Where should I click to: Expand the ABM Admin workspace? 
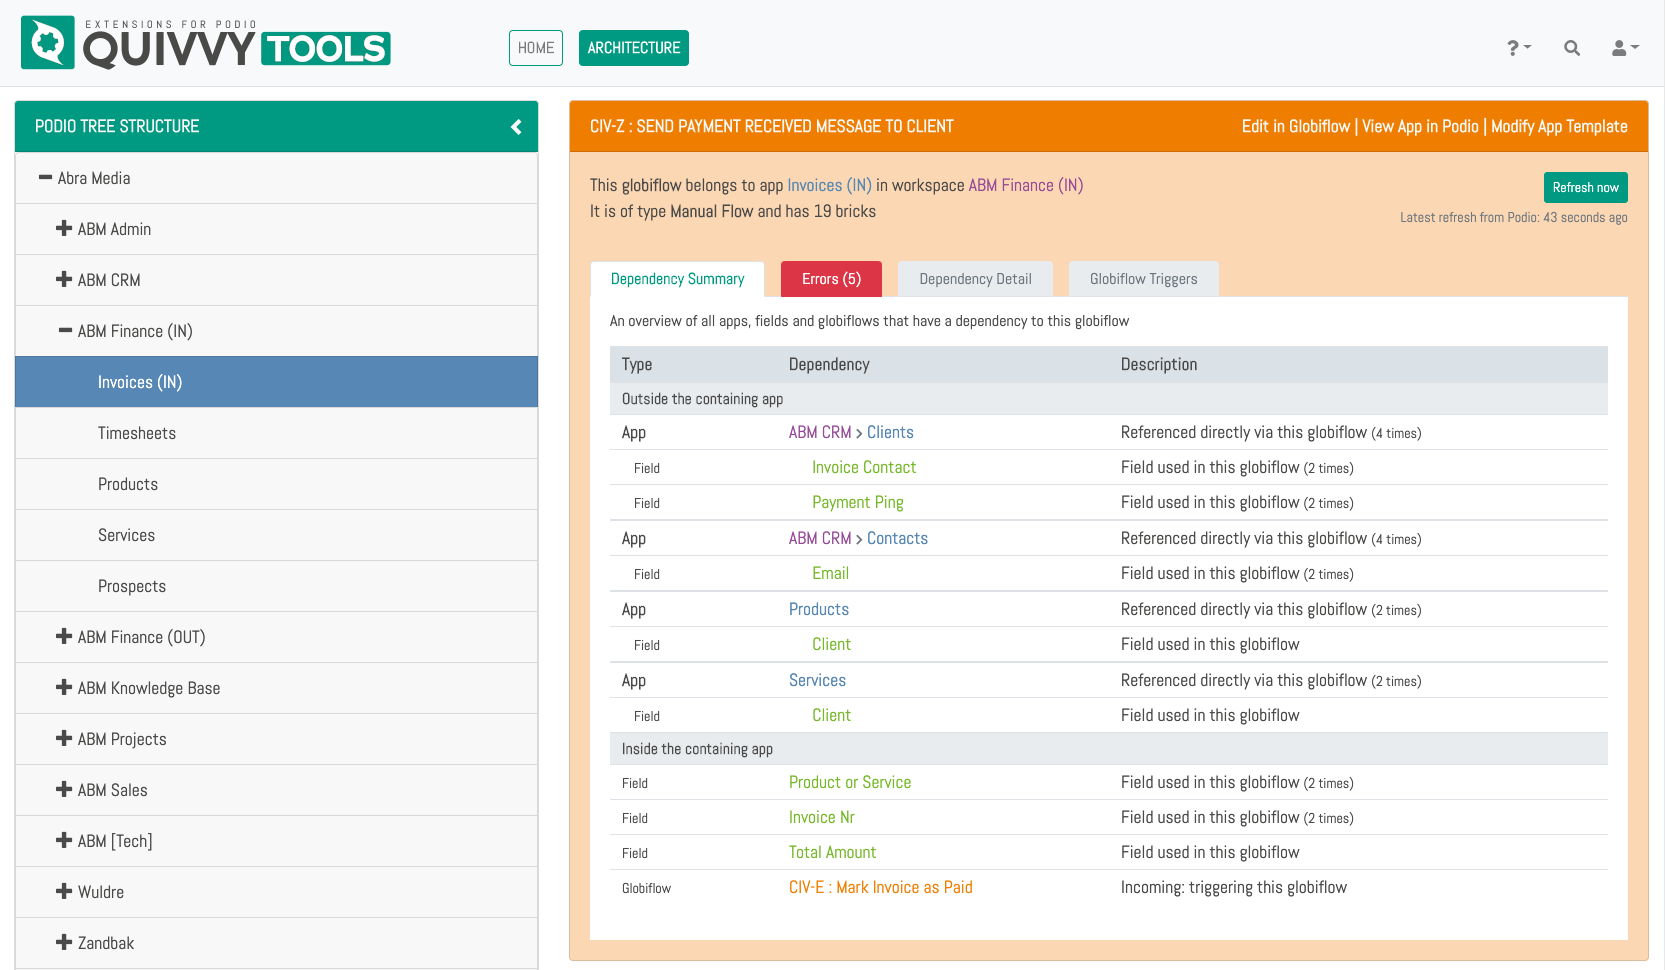(64, 229)
